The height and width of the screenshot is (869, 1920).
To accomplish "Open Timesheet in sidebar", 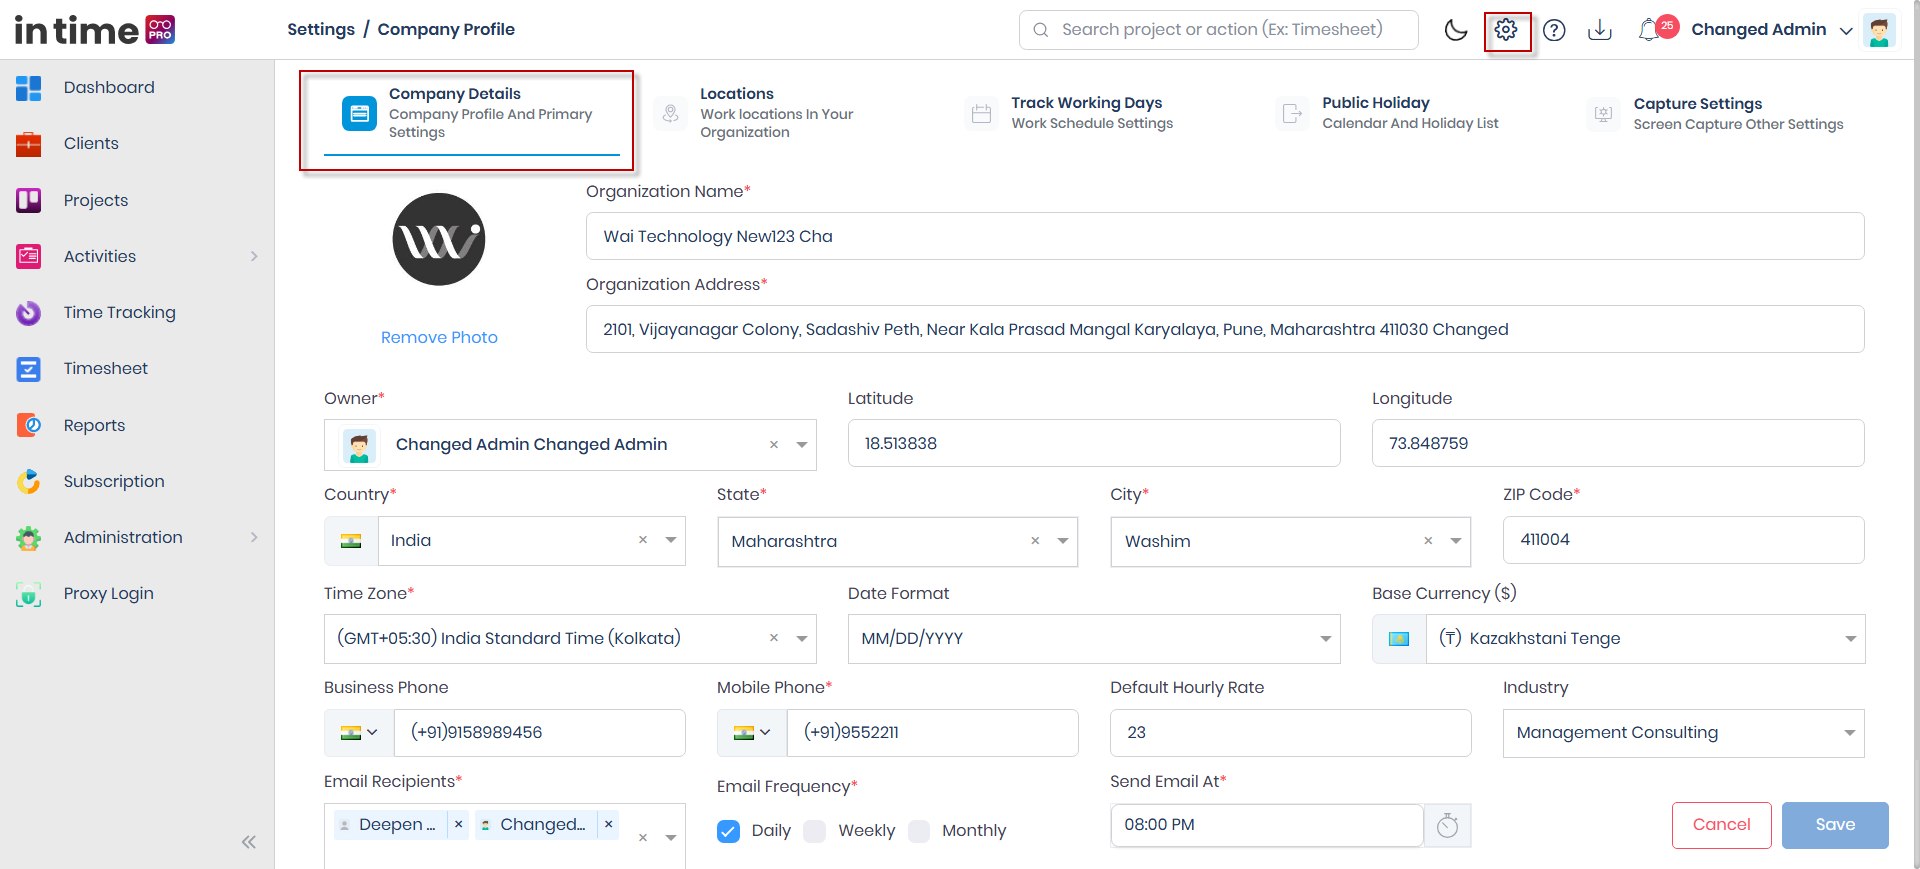I will coord(105,368).
